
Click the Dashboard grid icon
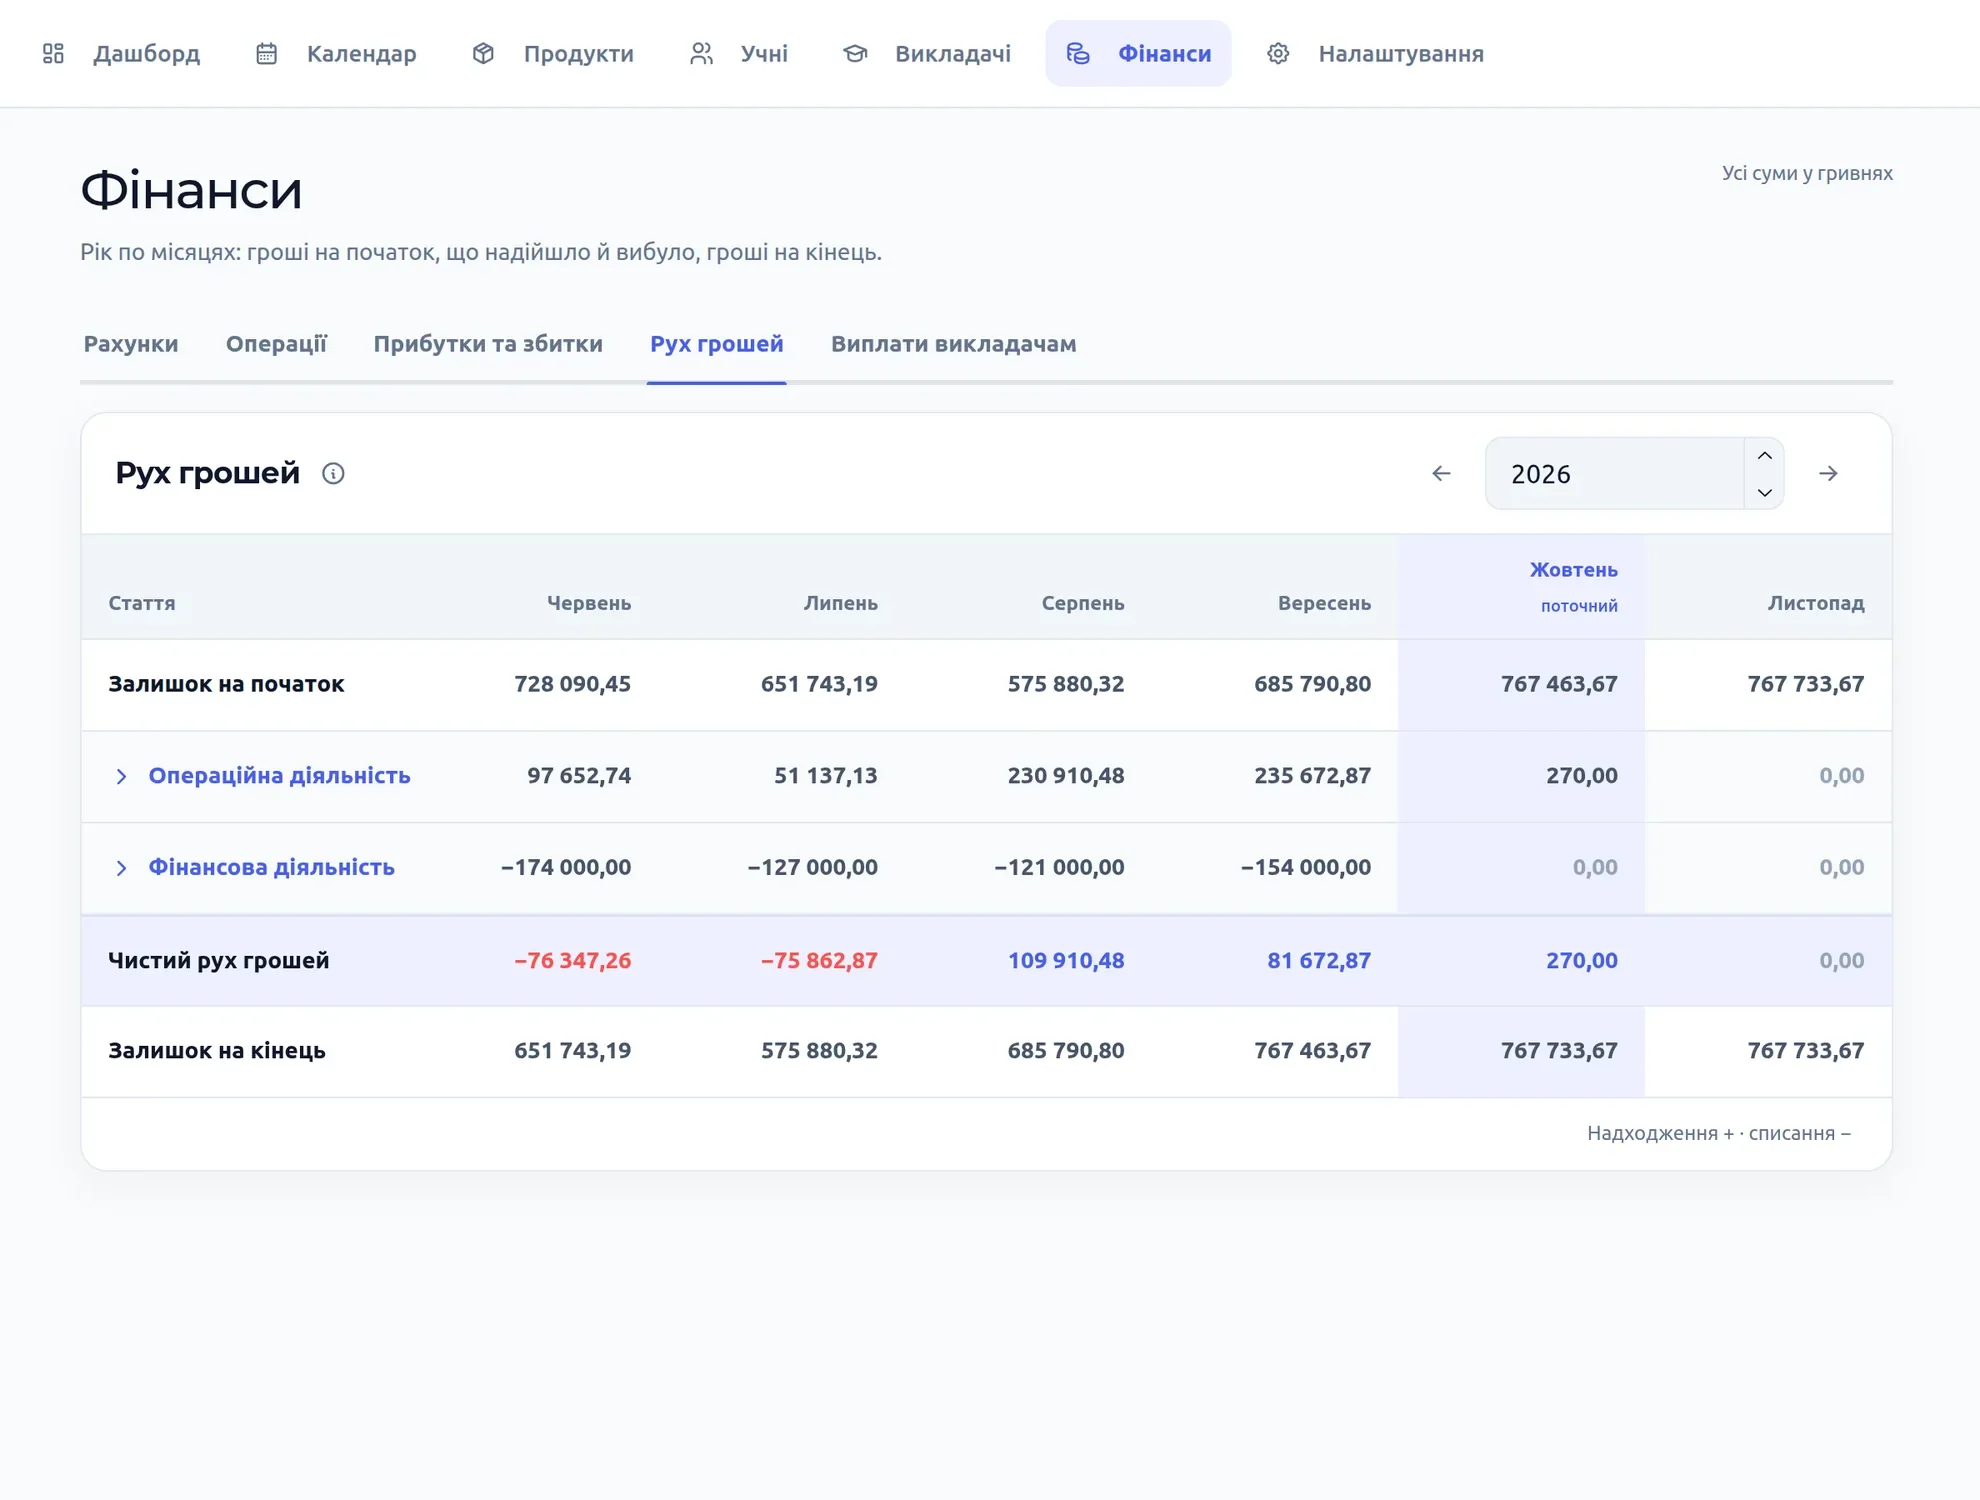click(53, 53)
